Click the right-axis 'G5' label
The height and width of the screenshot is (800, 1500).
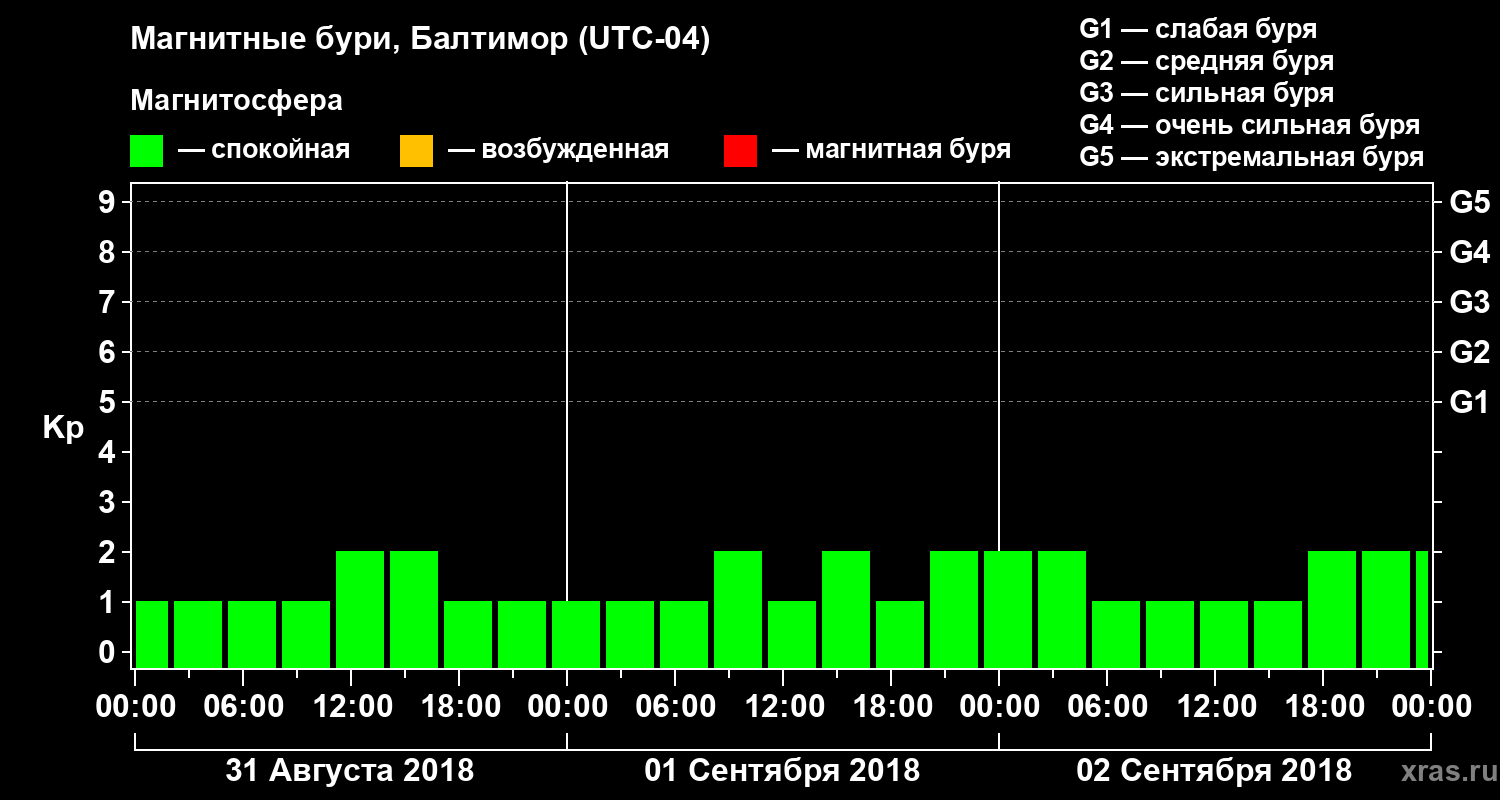[1469, 202]
